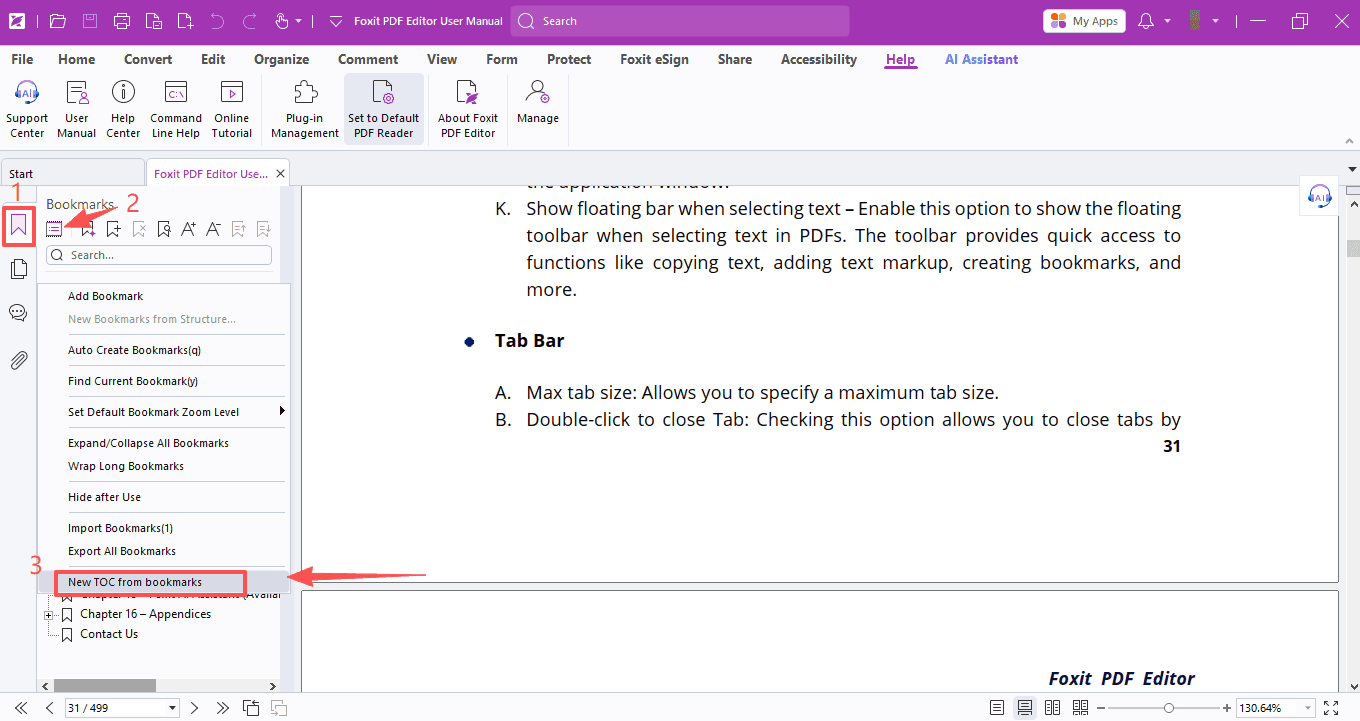Toggle Hide after Use option
The height and width of the screenshot is (721, 1360).
(x=104, y=497)
